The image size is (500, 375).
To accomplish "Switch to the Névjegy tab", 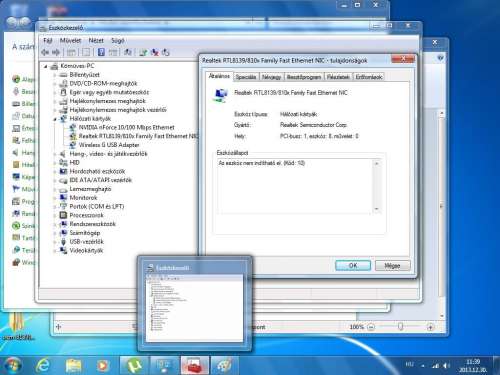I will coord(271,77).
